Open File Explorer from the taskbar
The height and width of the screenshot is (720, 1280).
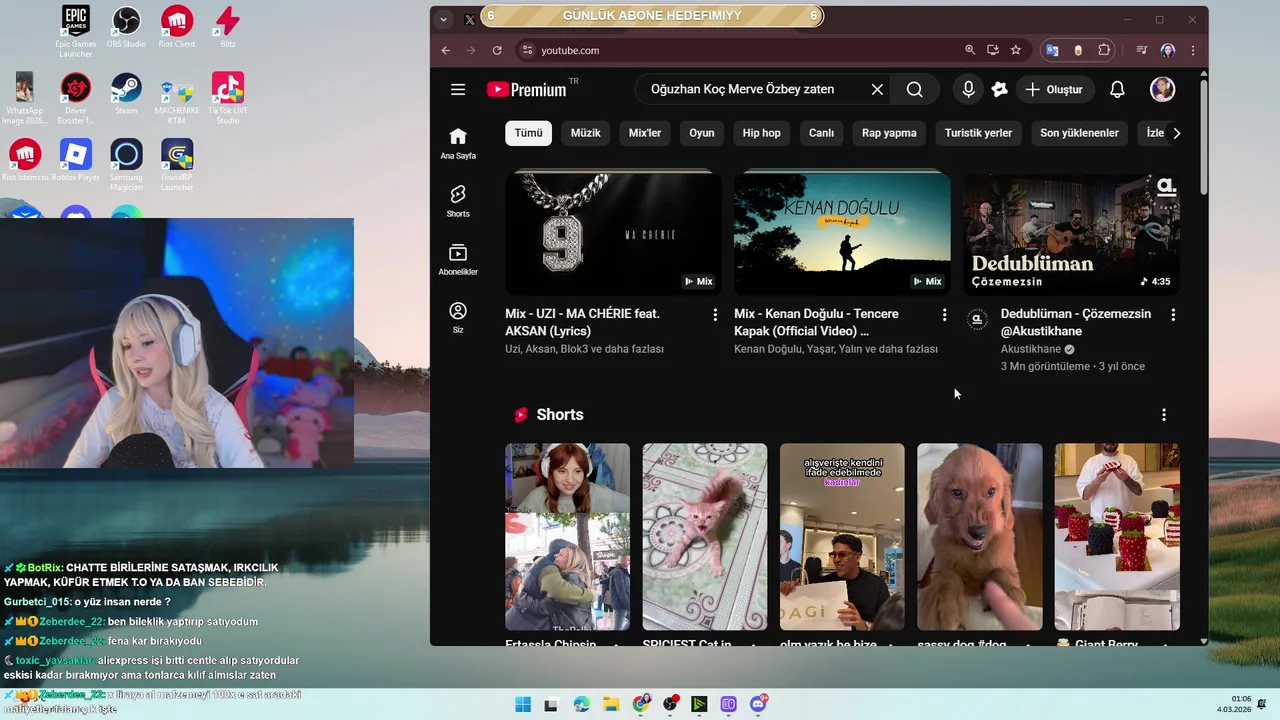(x=611, y=704)
